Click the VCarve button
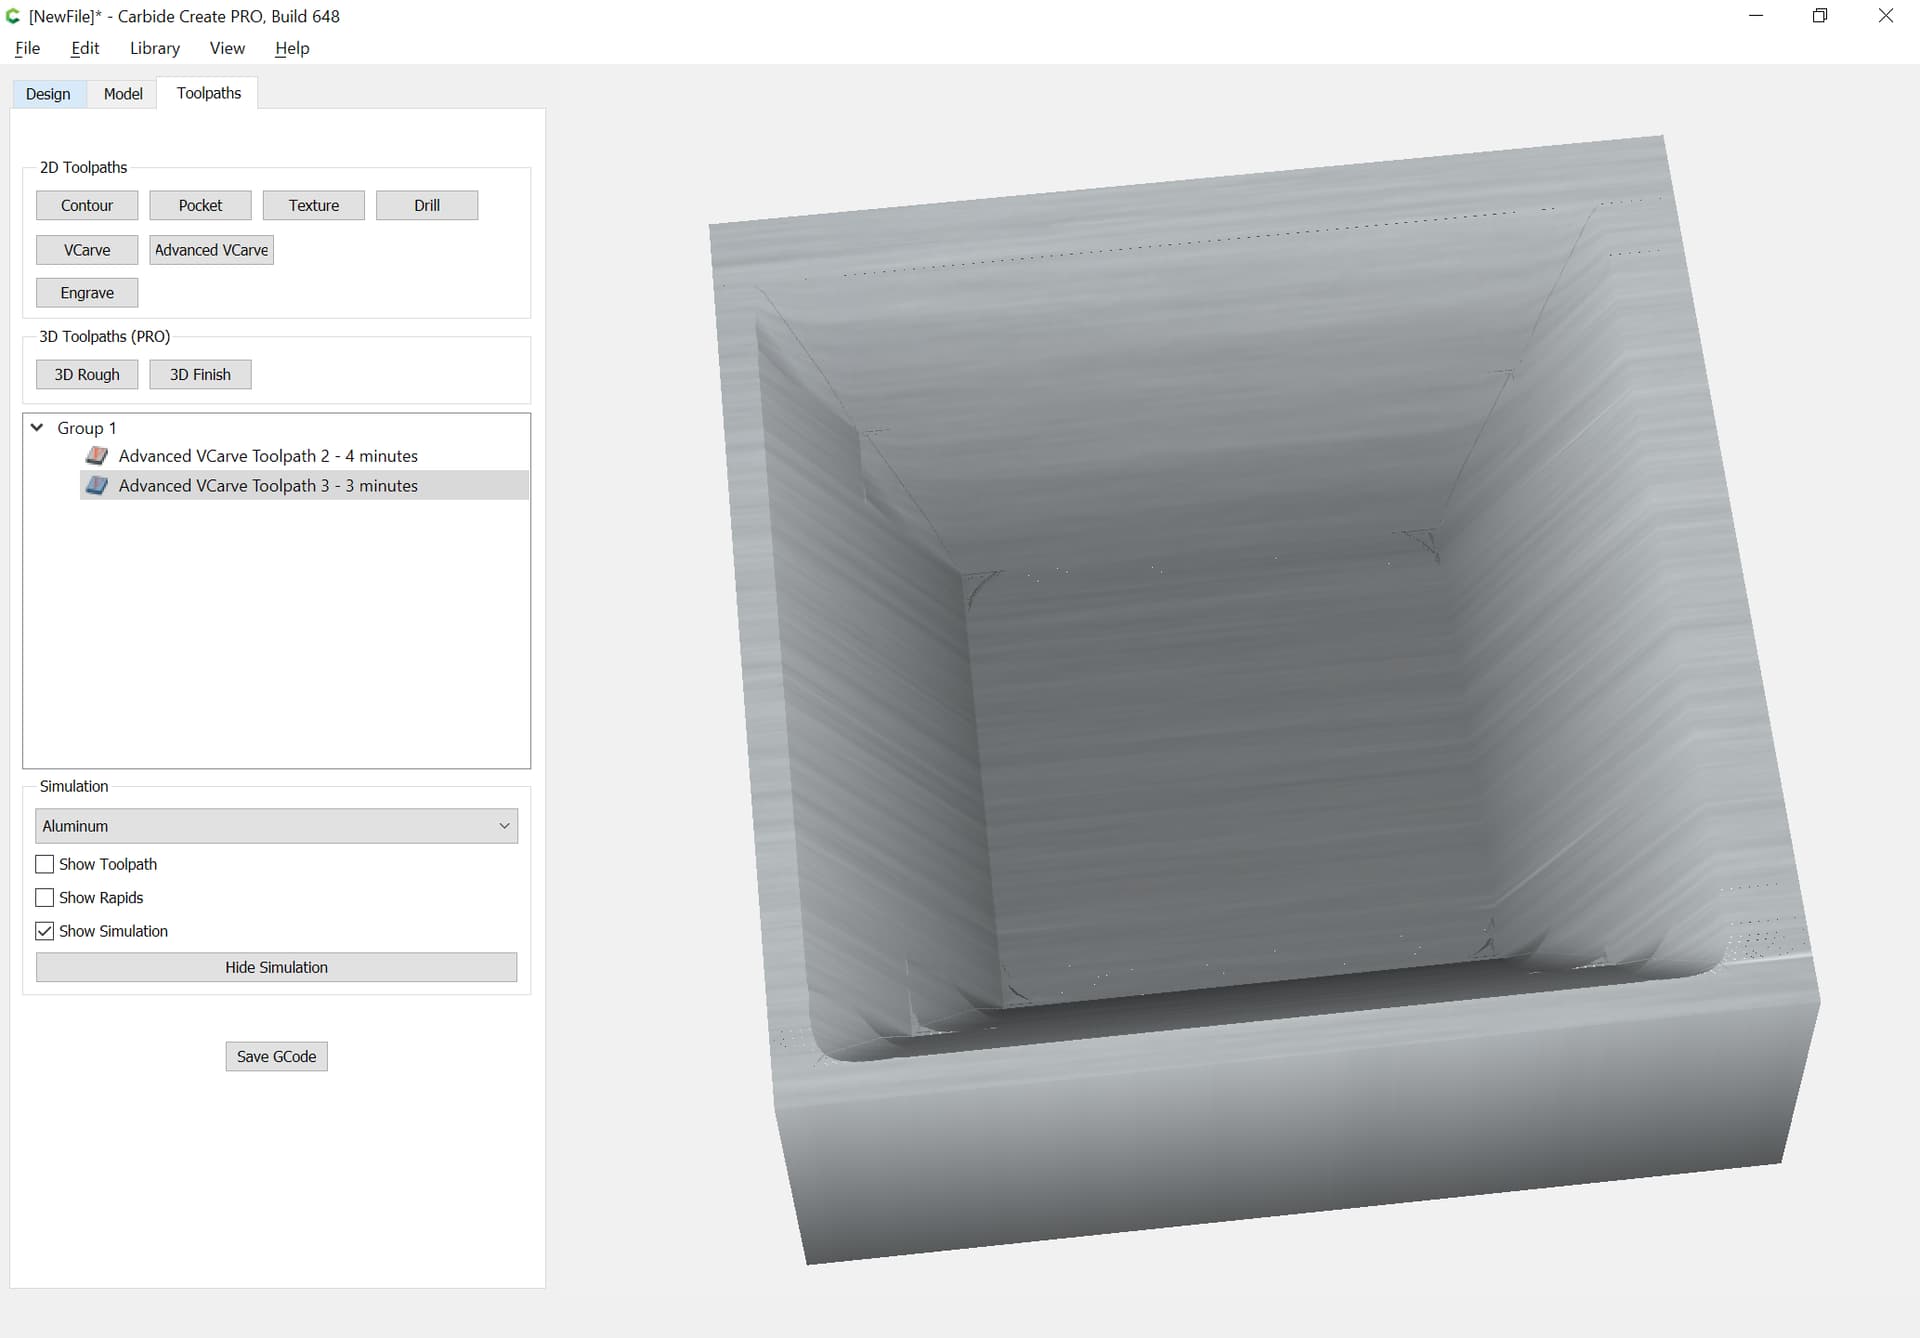 coord(87,250)
